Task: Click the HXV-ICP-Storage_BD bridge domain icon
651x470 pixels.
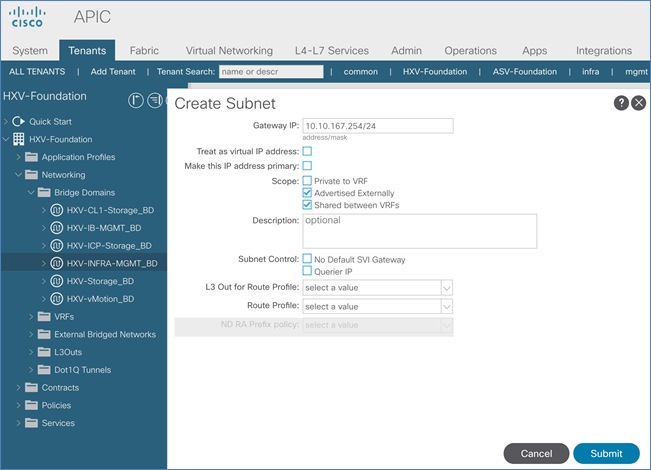Action: pos(56,245)
